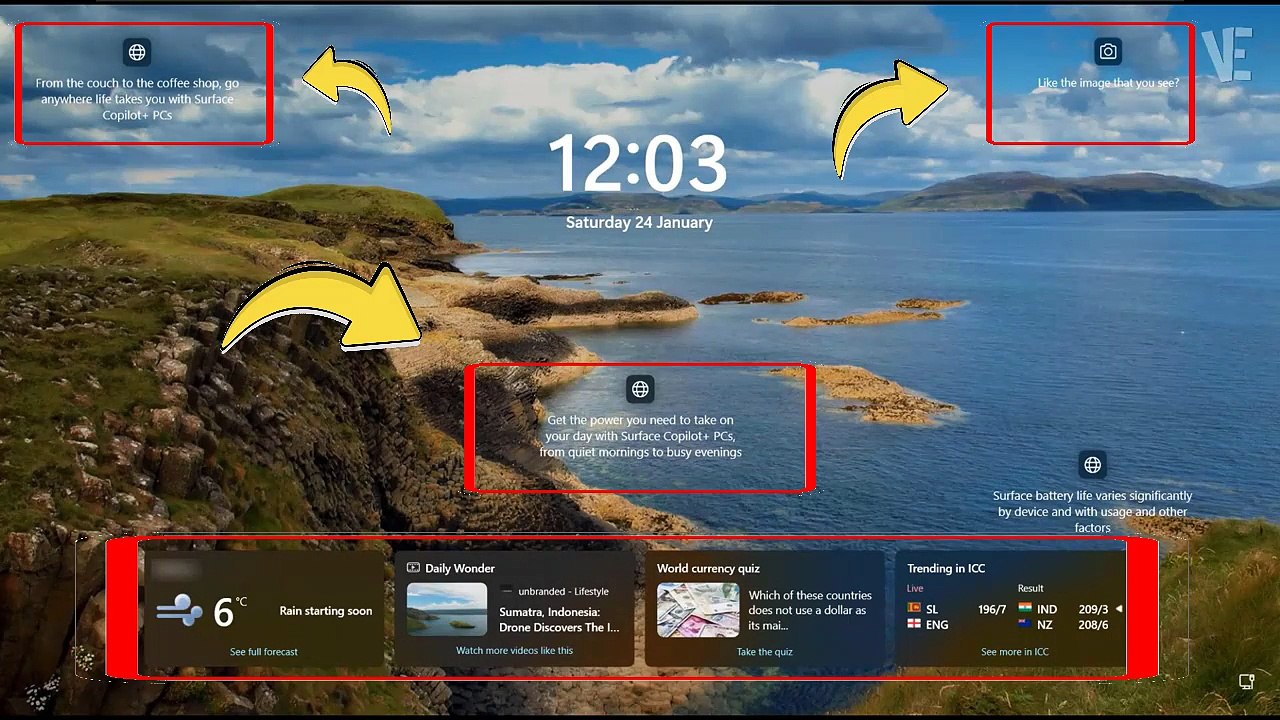Click 'unbranded - Lifestyle' source label
1280x720 pixels.
(563, 591)
